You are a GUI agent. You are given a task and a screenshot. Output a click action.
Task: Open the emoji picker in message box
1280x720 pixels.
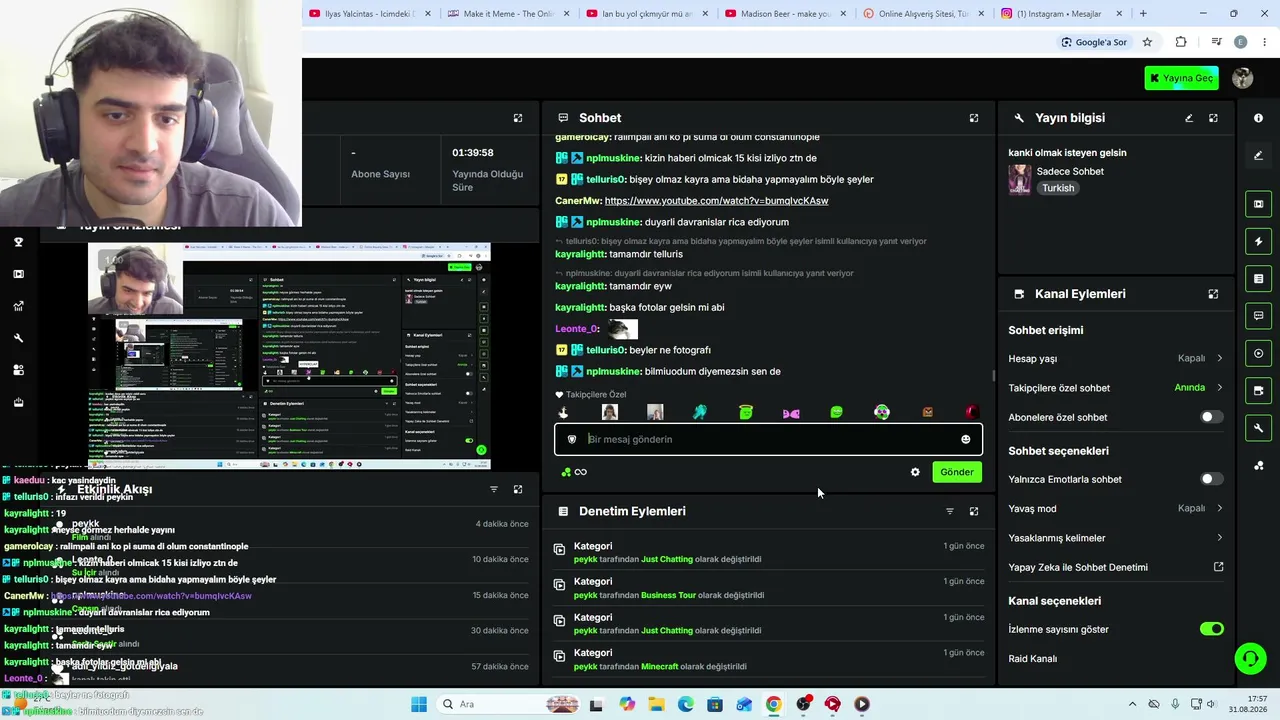[965, 439]
